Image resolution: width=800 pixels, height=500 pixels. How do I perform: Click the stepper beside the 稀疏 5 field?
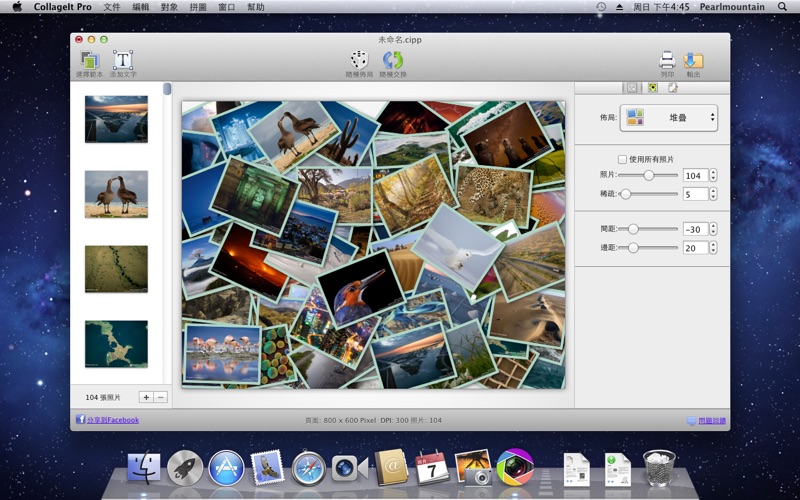(x=713, y=194)
